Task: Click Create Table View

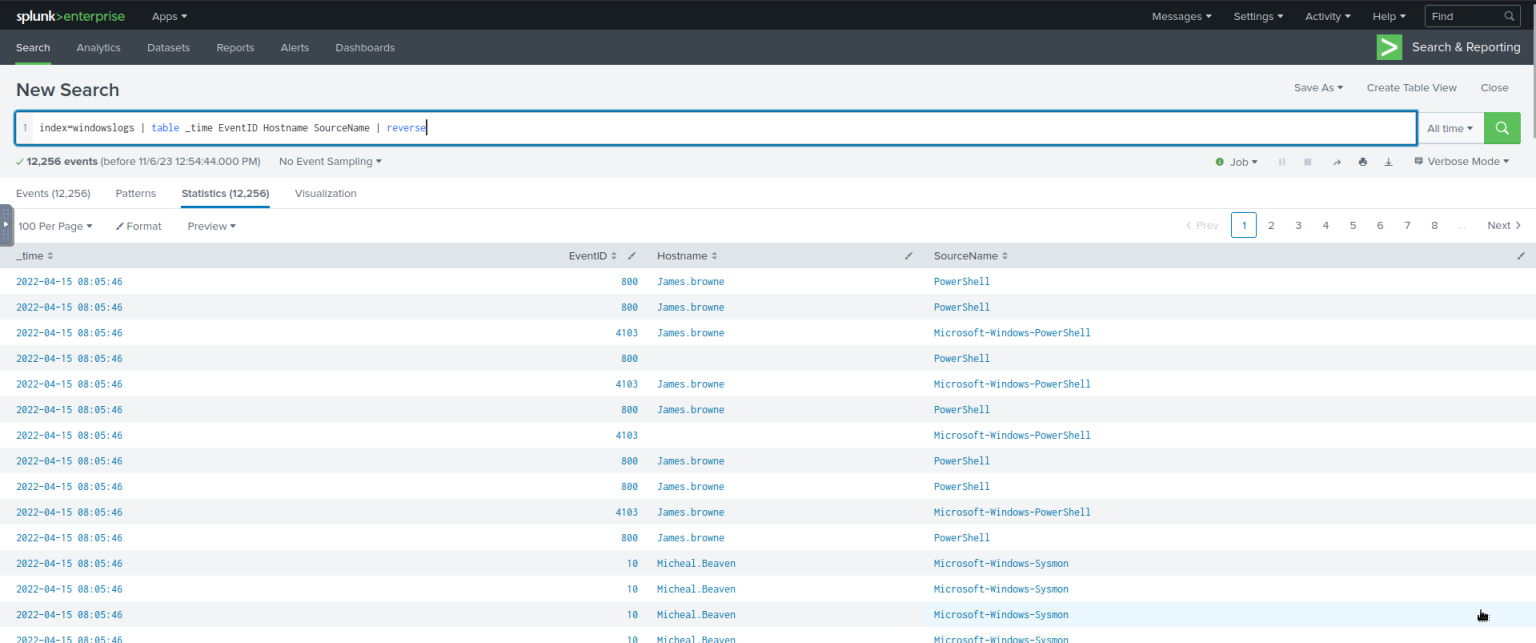Action: point(1411,88)
